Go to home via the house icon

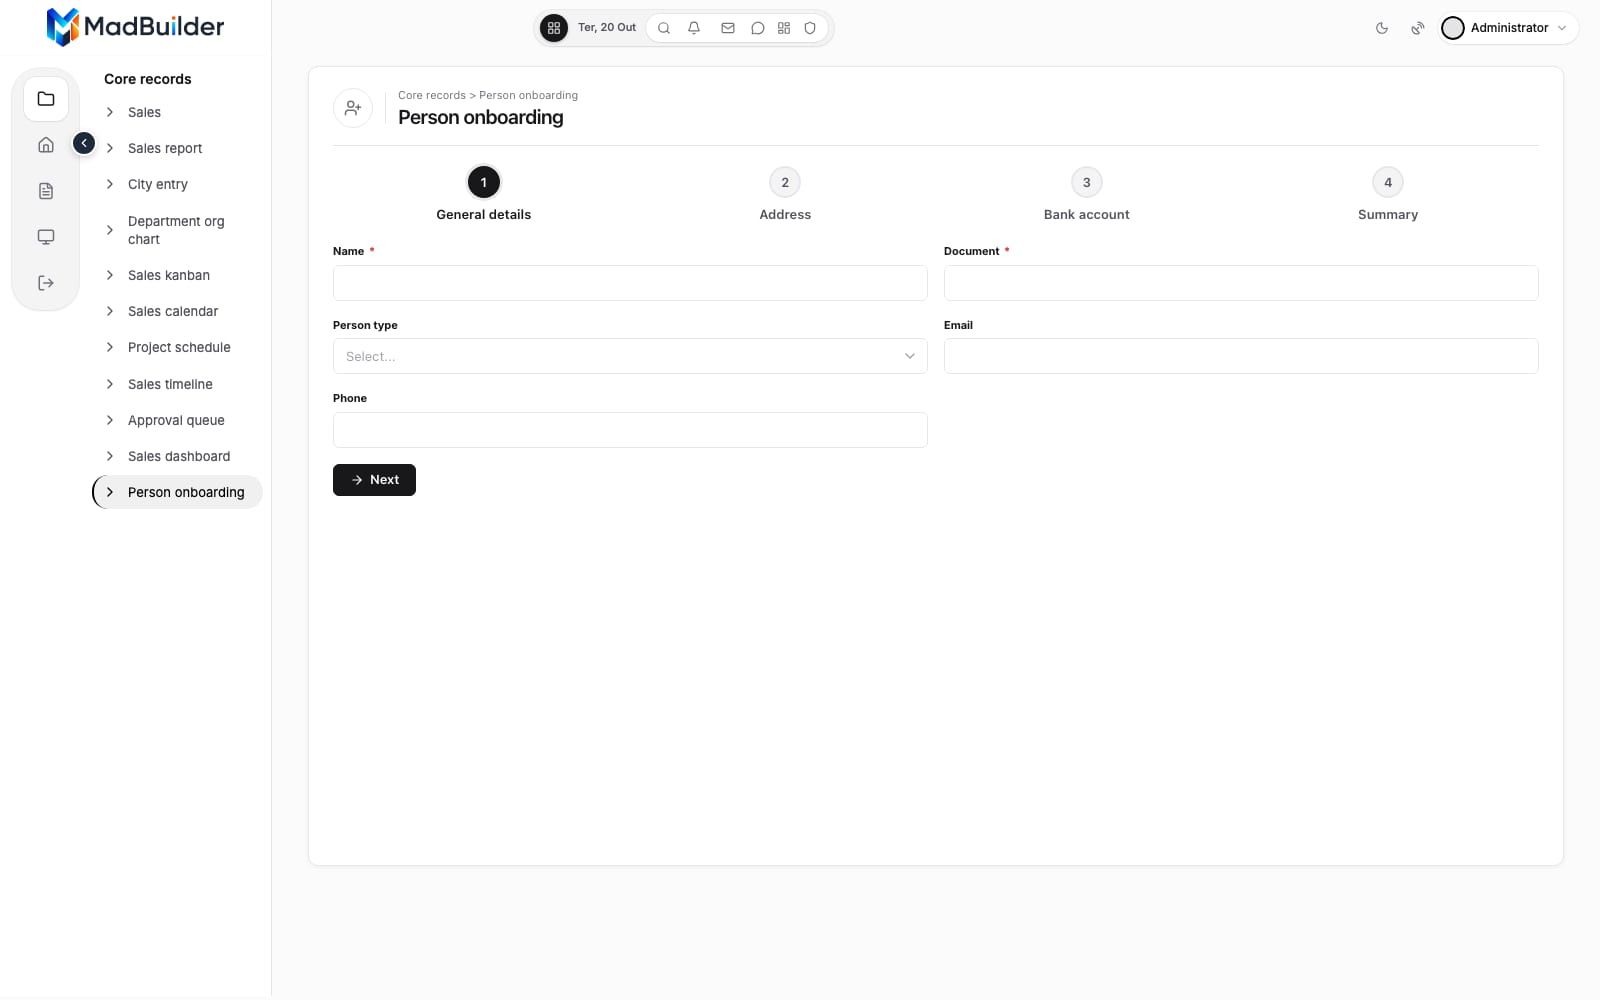[x=46, y=145]
